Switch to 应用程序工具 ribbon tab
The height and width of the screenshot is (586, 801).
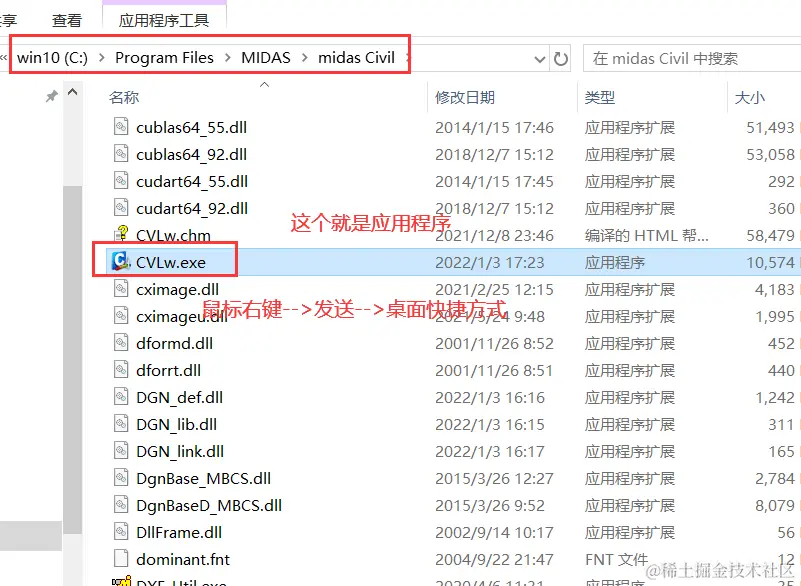[164, 20]
